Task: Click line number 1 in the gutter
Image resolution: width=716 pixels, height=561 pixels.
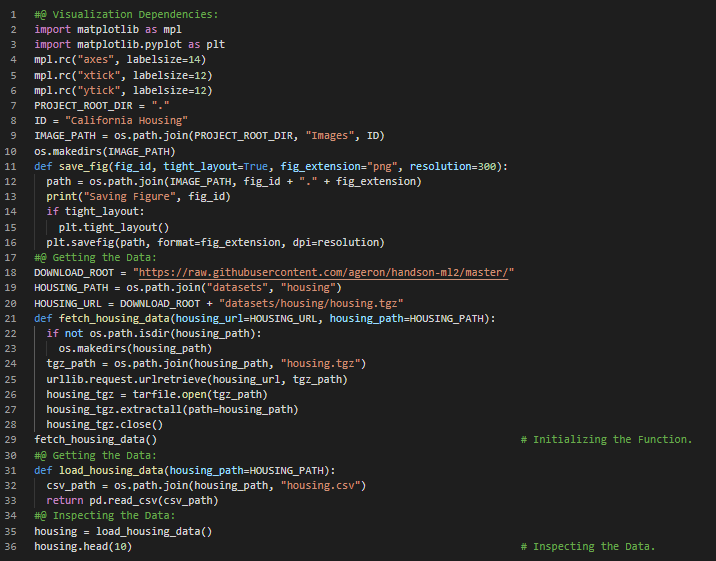Action: (x=12, y=14)
